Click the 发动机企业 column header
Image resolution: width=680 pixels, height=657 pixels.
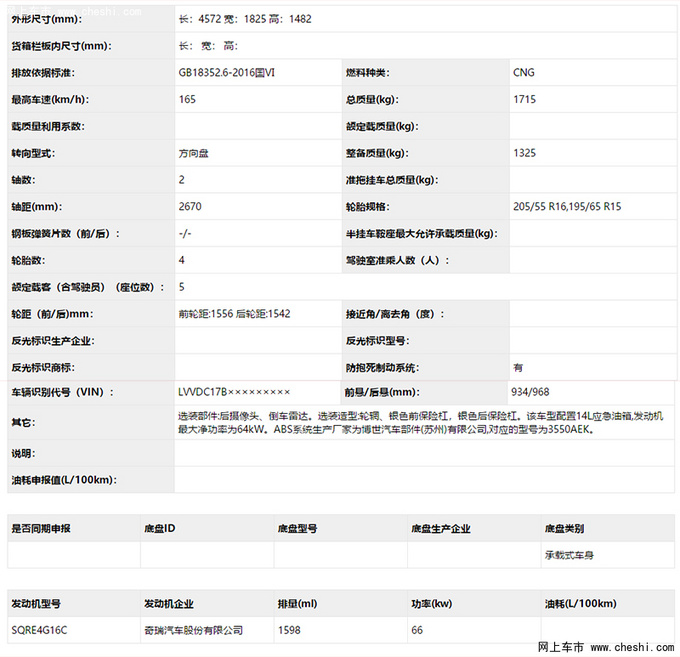point(169,604)
